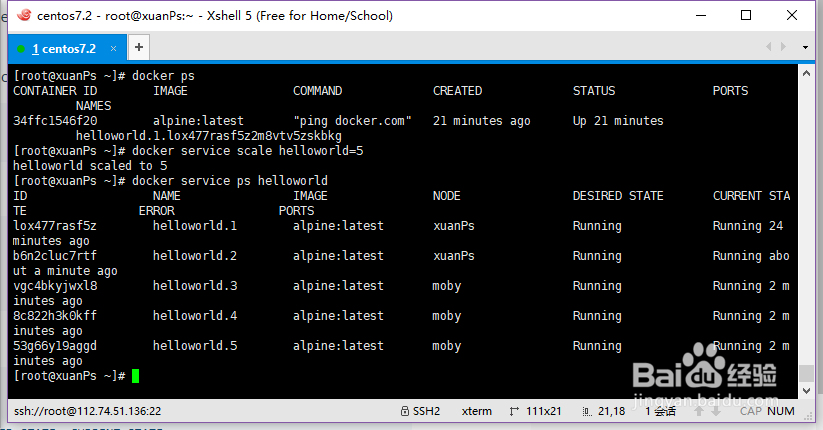
Task: Click the xterm terminal type label
Action: tap(476, 411)
